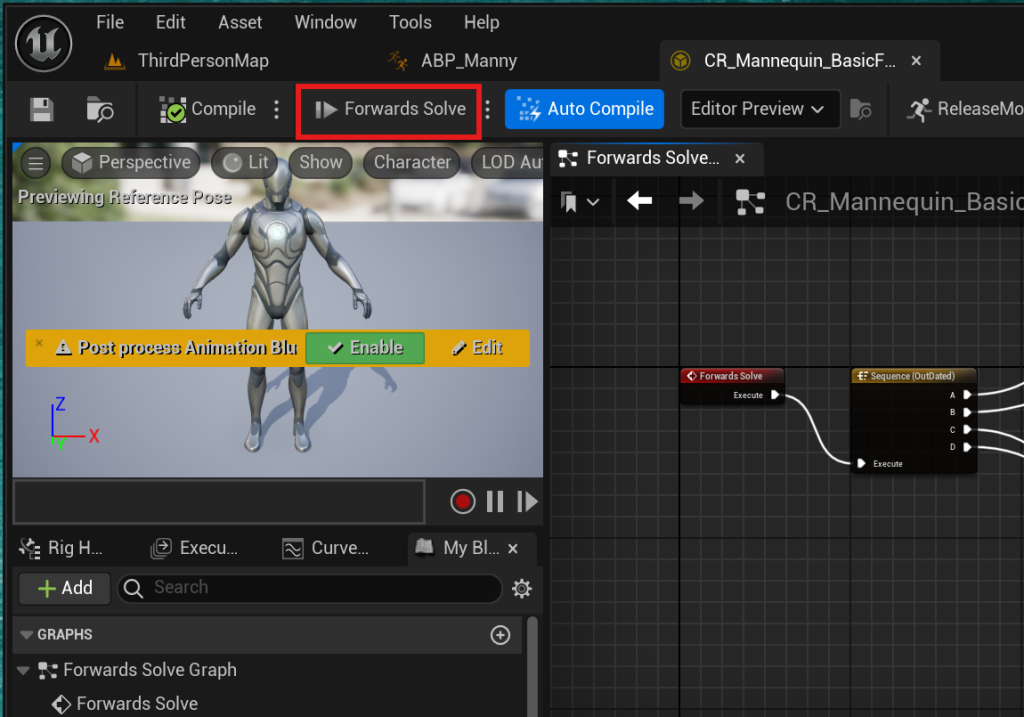Enable post process Animation Blueprint
The width and height of the screenshot is (1024, 717).
[x=365, y=347]
